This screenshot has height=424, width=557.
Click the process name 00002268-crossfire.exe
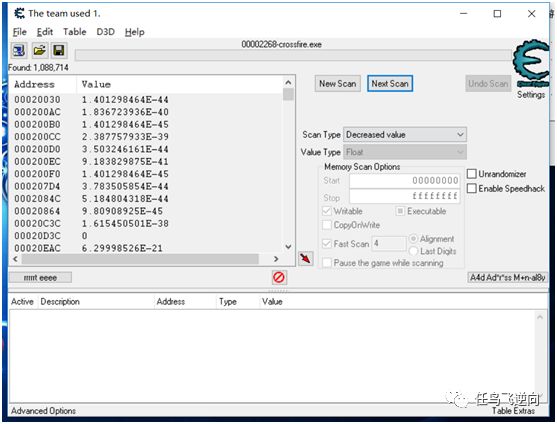click(282, 45)
